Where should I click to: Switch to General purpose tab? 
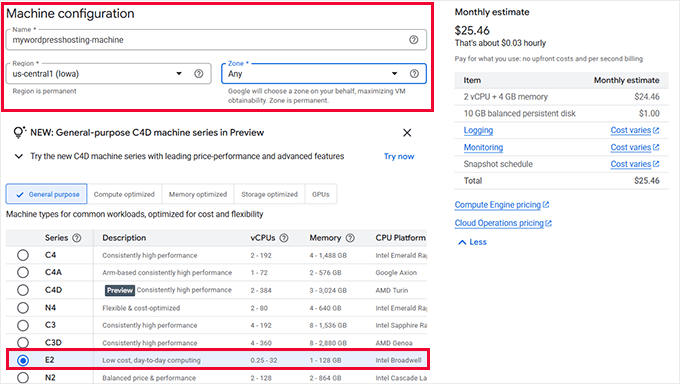(x=46, y=194)
